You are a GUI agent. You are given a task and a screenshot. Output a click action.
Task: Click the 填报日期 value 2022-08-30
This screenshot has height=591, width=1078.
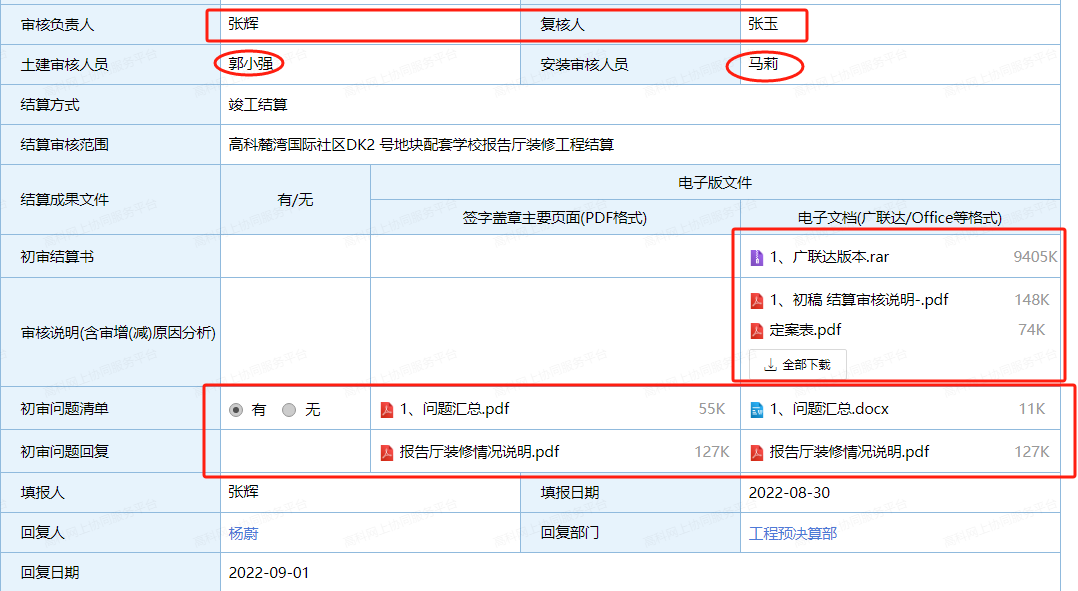(x=788, y=493)
